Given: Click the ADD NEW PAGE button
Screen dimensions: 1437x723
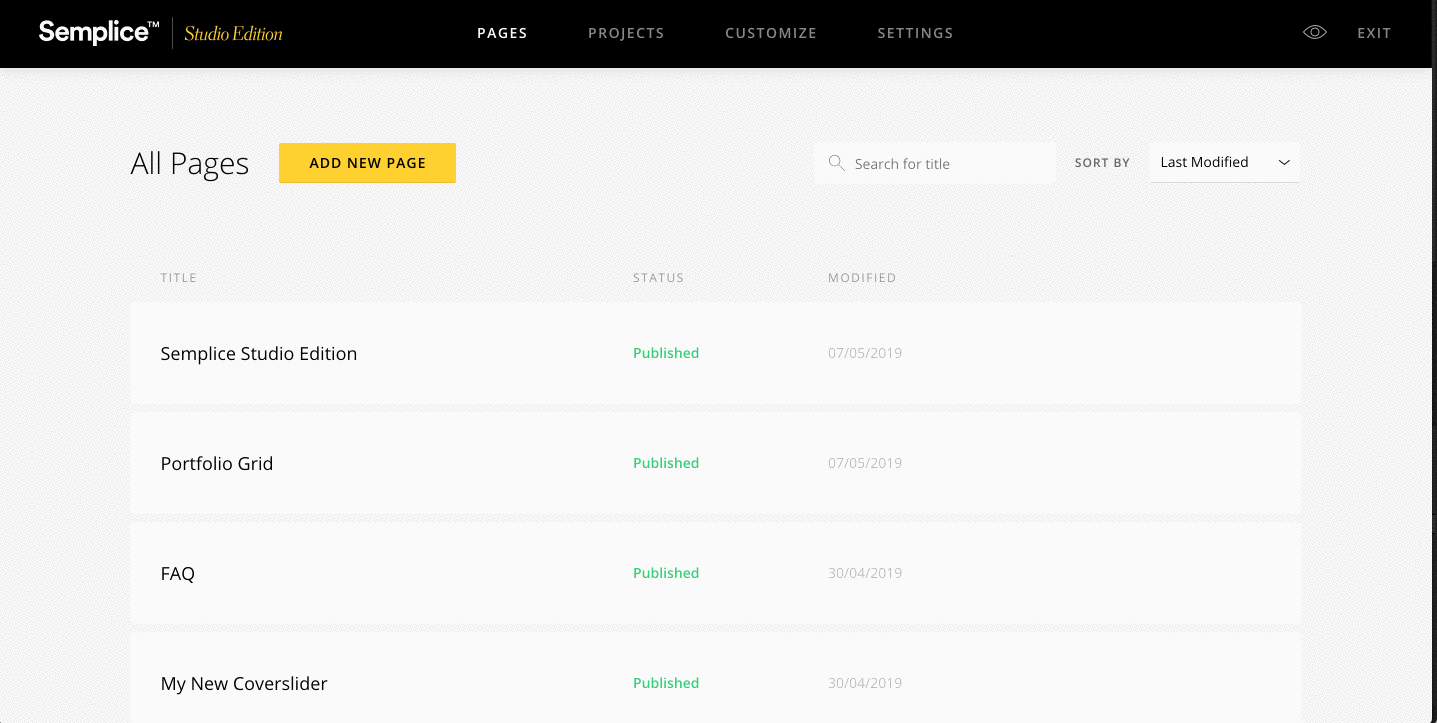Looking at the screenshot, I should (x=367, y=162).
